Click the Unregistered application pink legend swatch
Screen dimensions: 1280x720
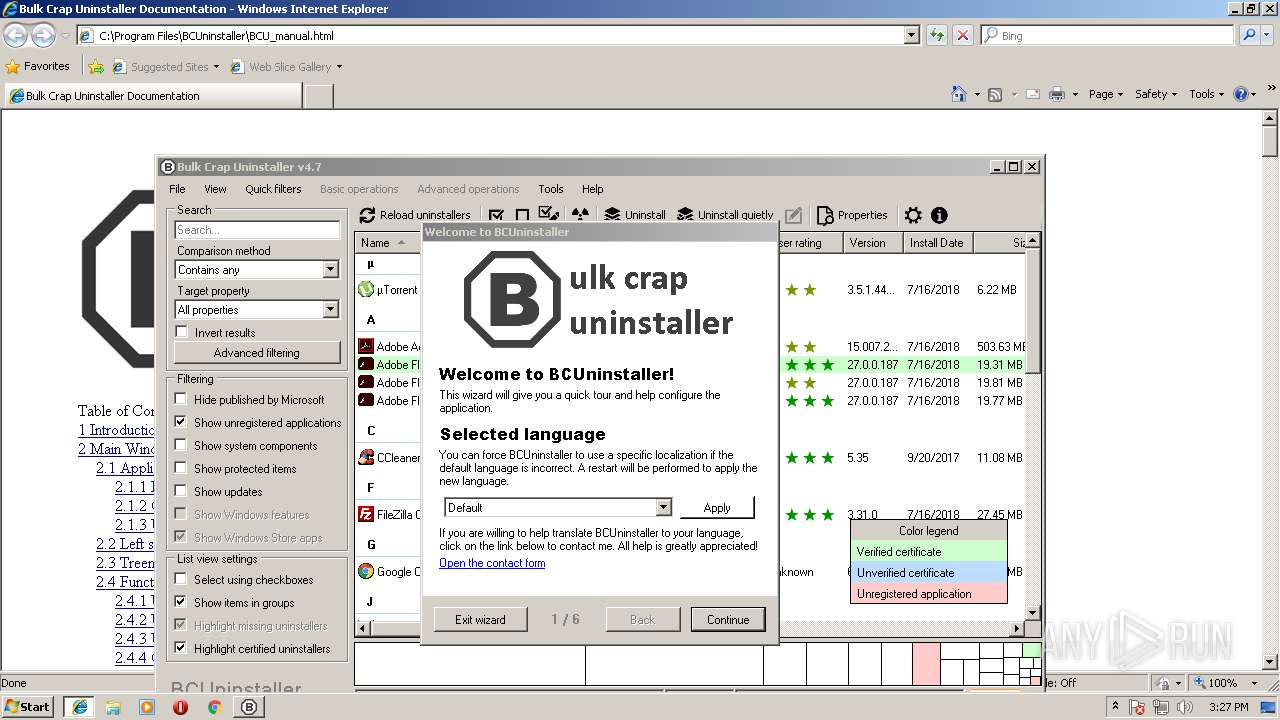point(928,594)
